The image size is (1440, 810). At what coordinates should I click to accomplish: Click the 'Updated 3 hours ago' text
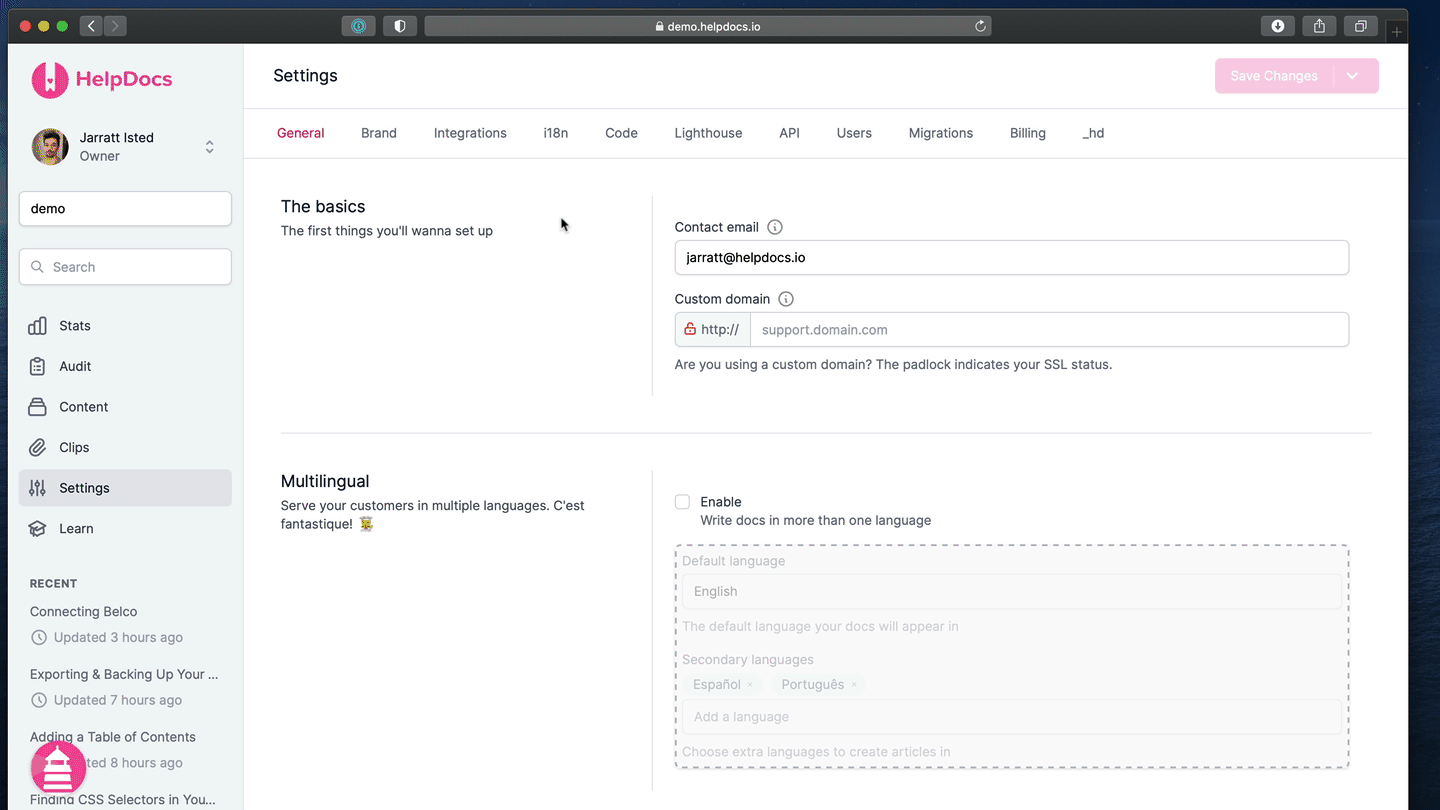[x=118, y=637]
